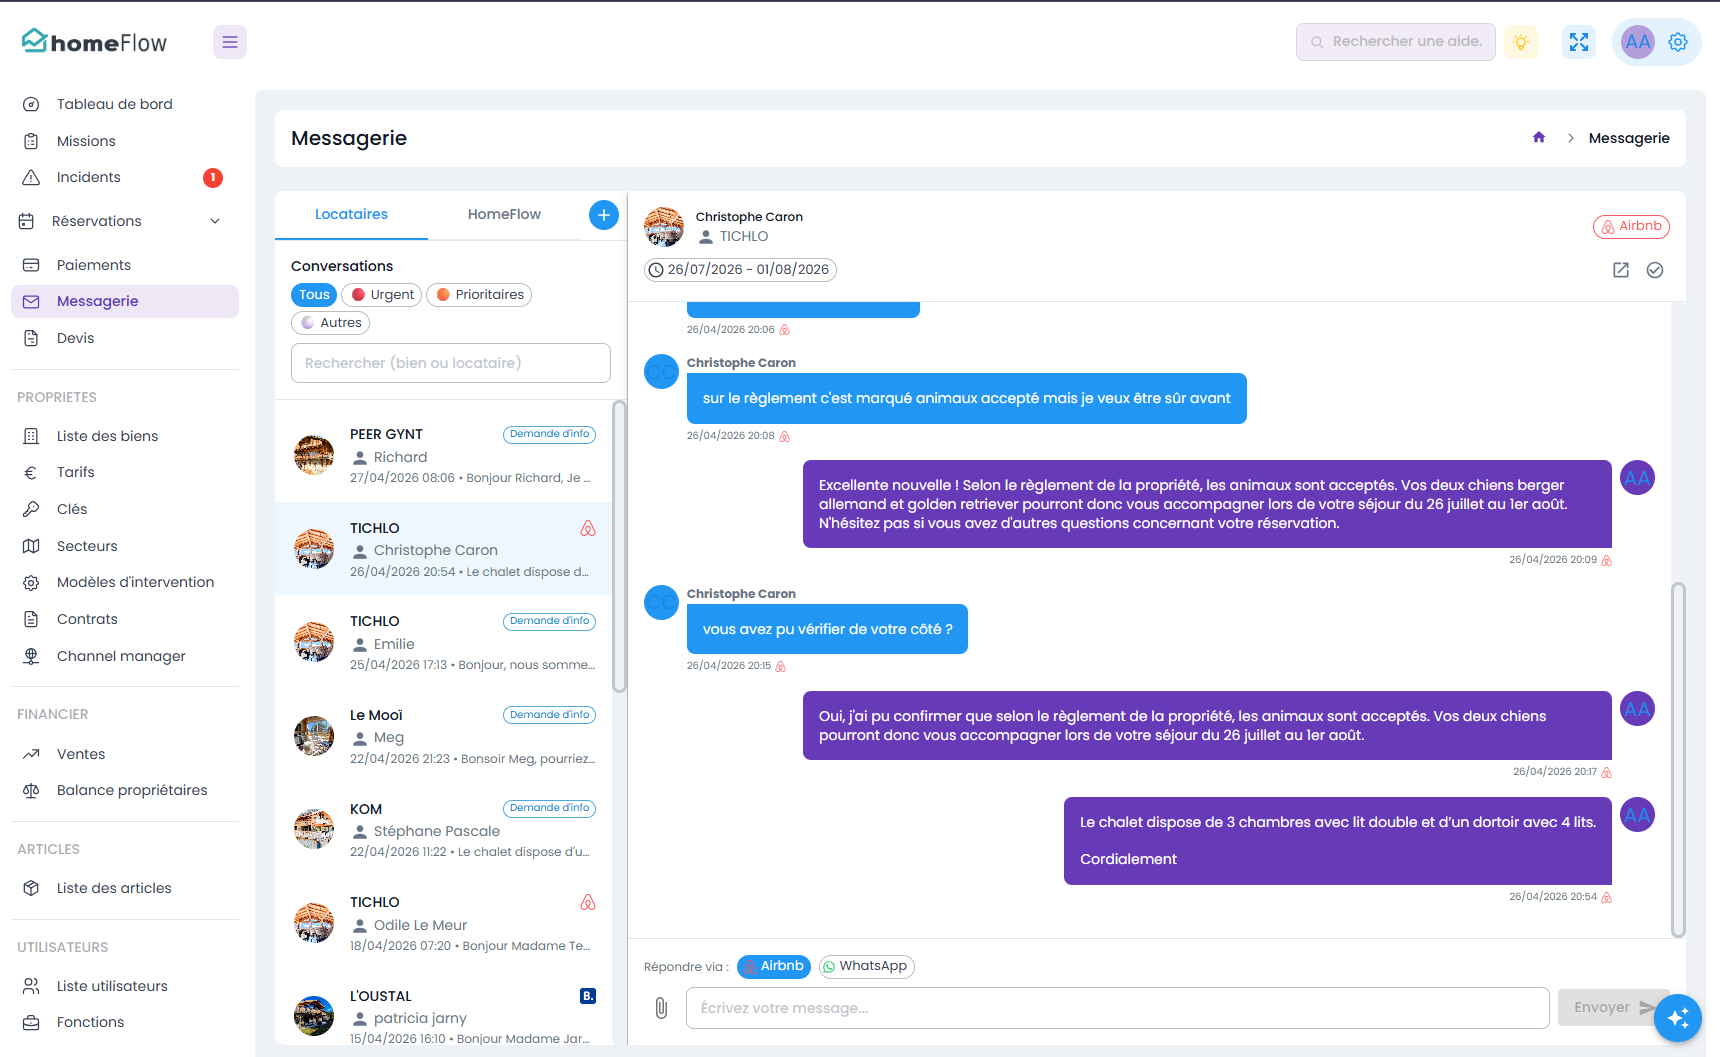The height and width of the screenshot is (1057, 1720).
Task: Click Airbnb icon on Christophe Caron row
Action: [588, 528]
